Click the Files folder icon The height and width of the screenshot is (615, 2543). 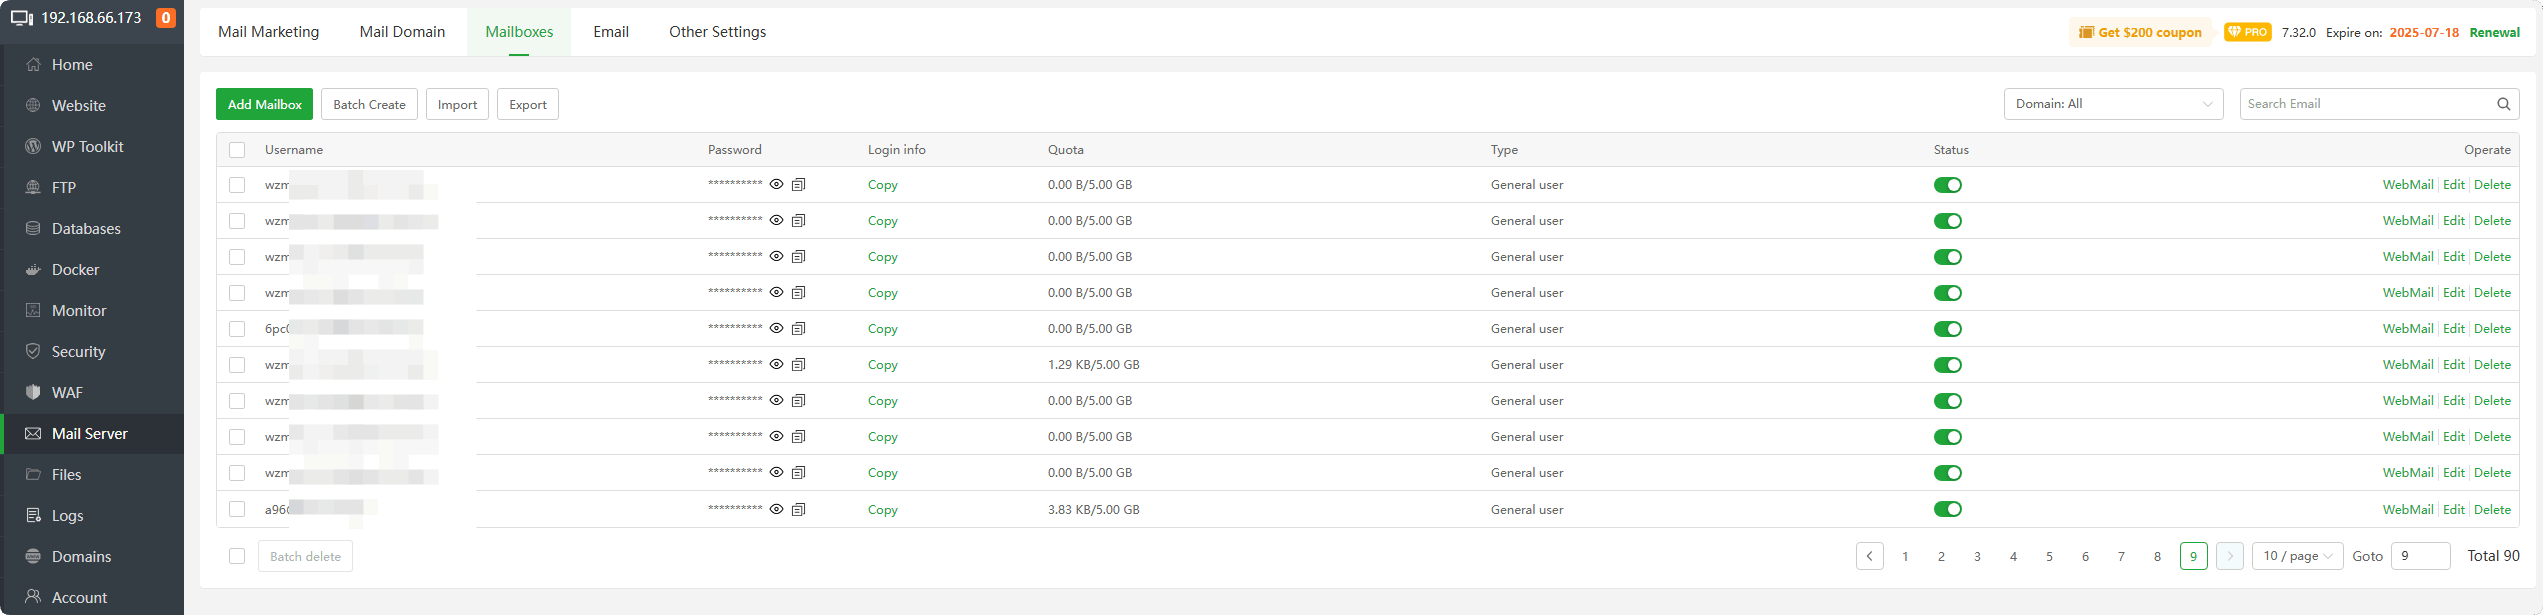click(33, 475)
